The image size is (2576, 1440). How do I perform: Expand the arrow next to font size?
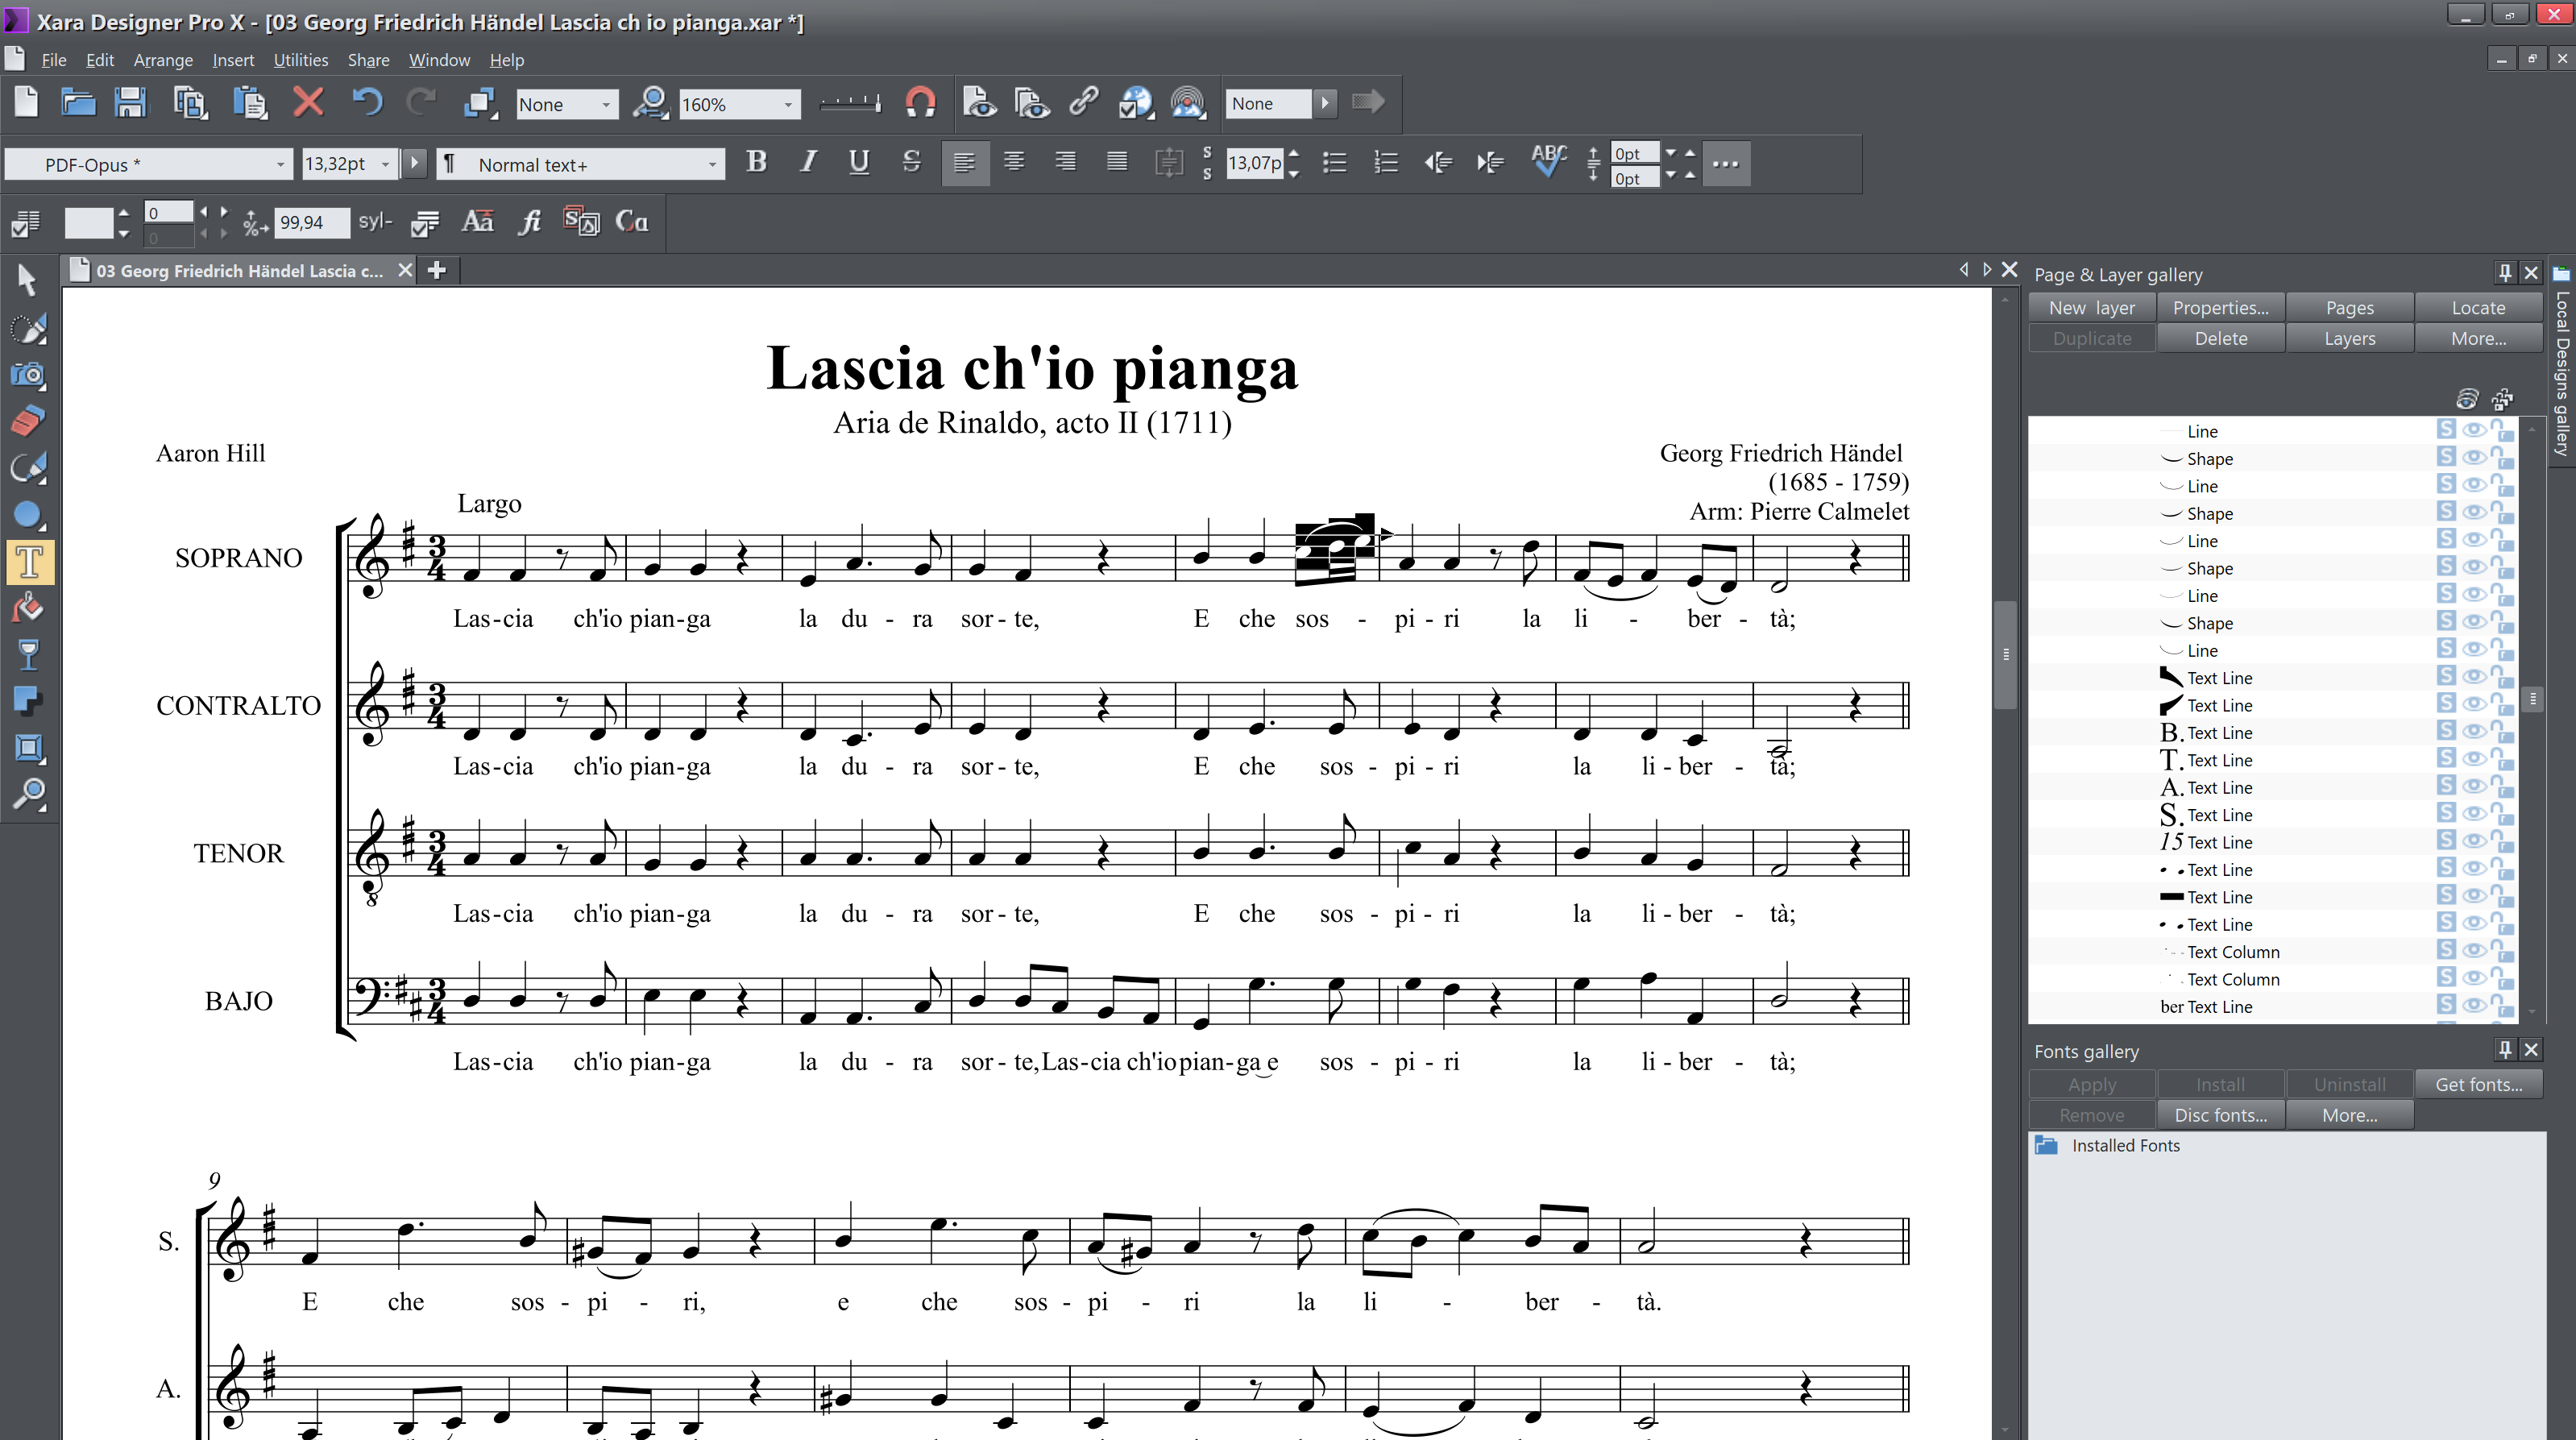tap(414, 163)
